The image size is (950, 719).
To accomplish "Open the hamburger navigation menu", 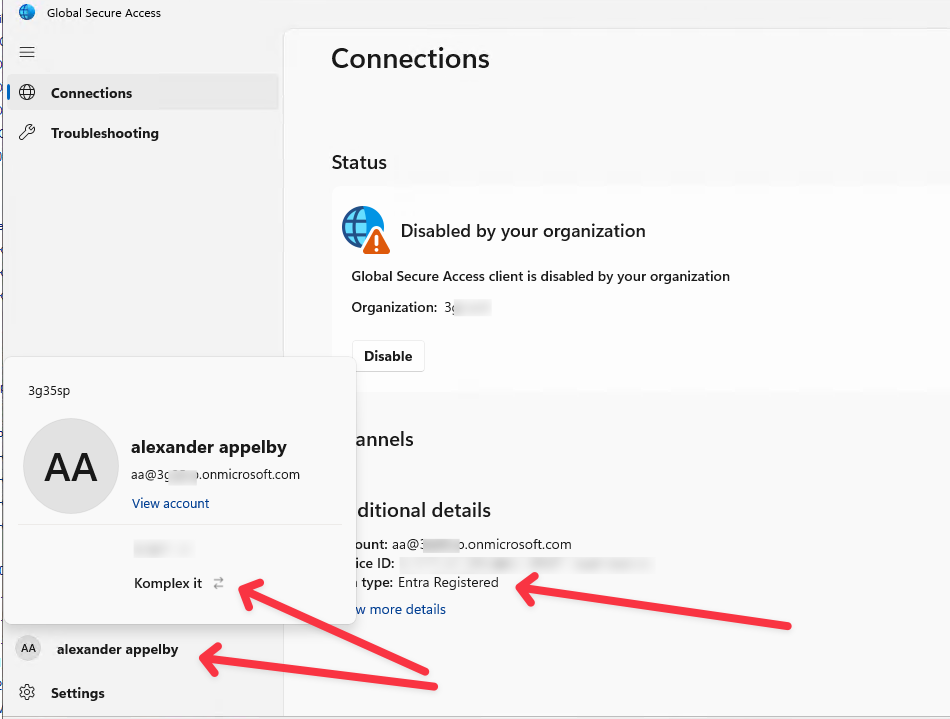I will pos(27,52).
